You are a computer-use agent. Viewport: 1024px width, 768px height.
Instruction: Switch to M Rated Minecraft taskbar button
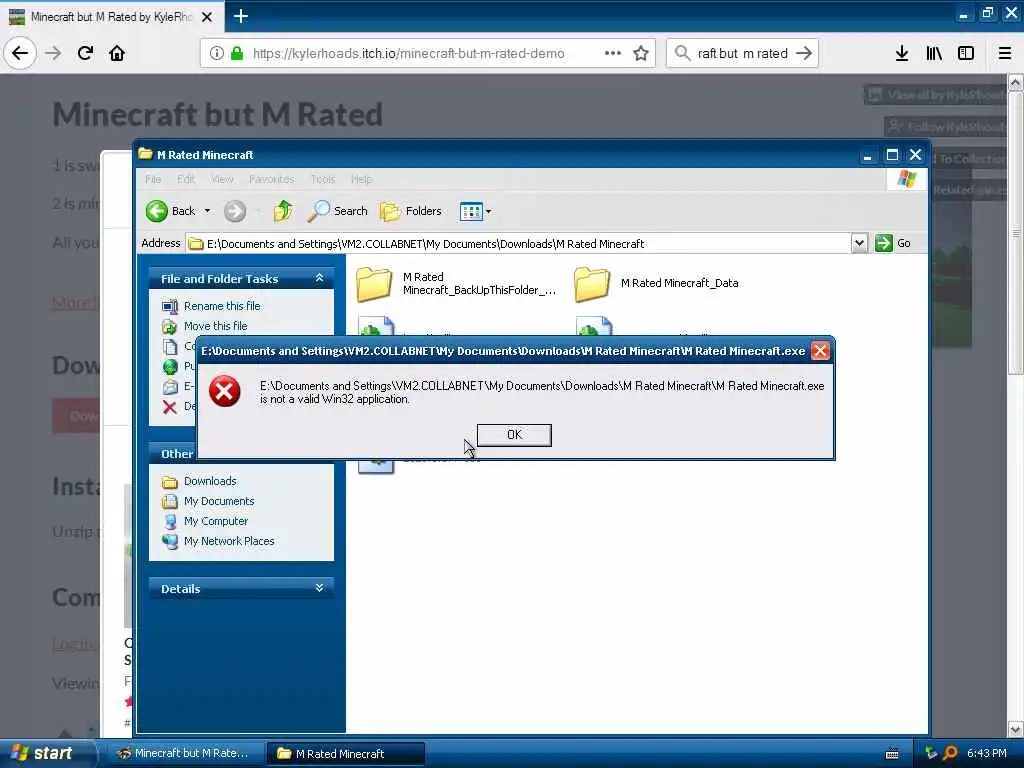tap(345, 754)
